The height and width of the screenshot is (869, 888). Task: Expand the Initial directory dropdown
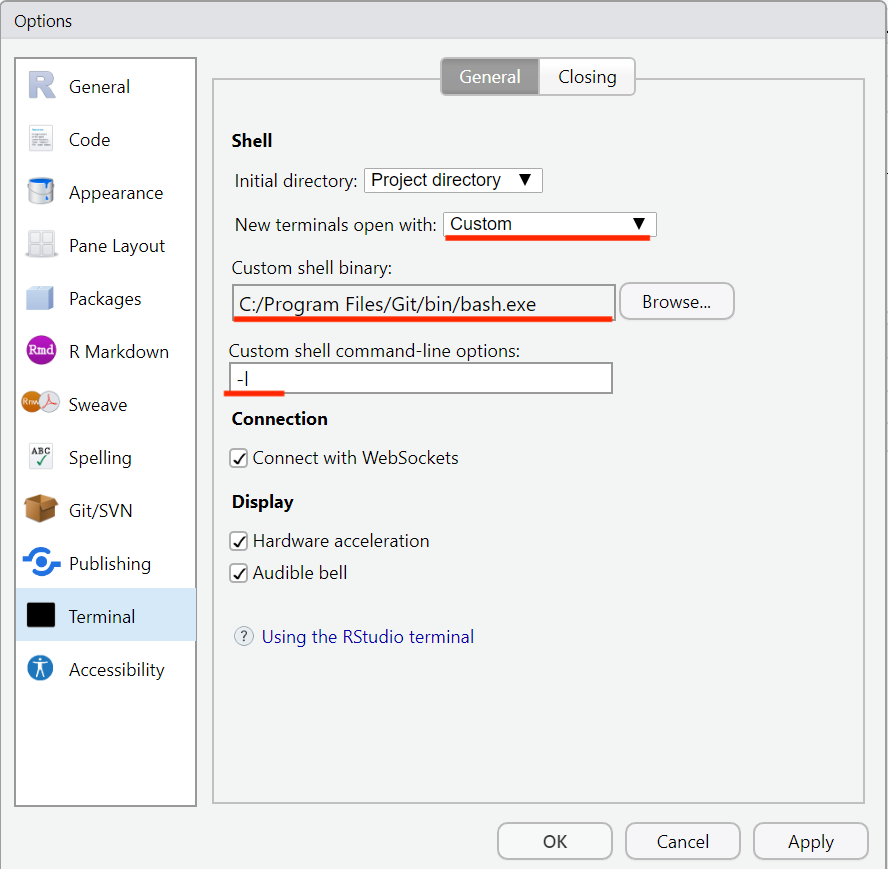tap(452, 181)
